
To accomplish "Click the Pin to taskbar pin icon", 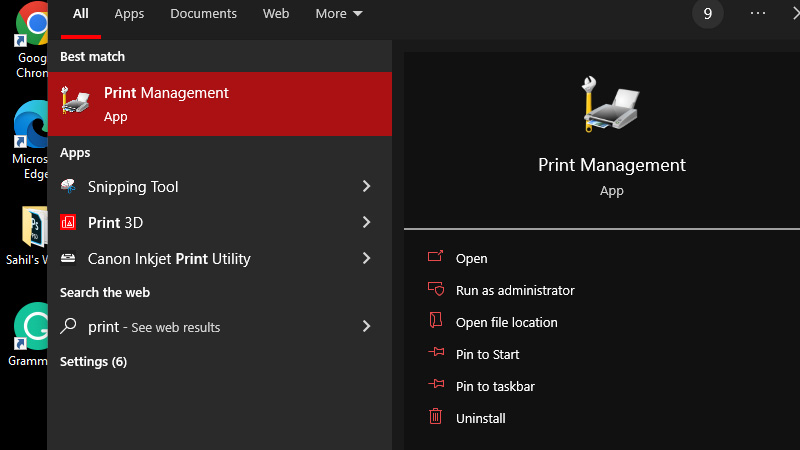I will (x=436, y=384).
